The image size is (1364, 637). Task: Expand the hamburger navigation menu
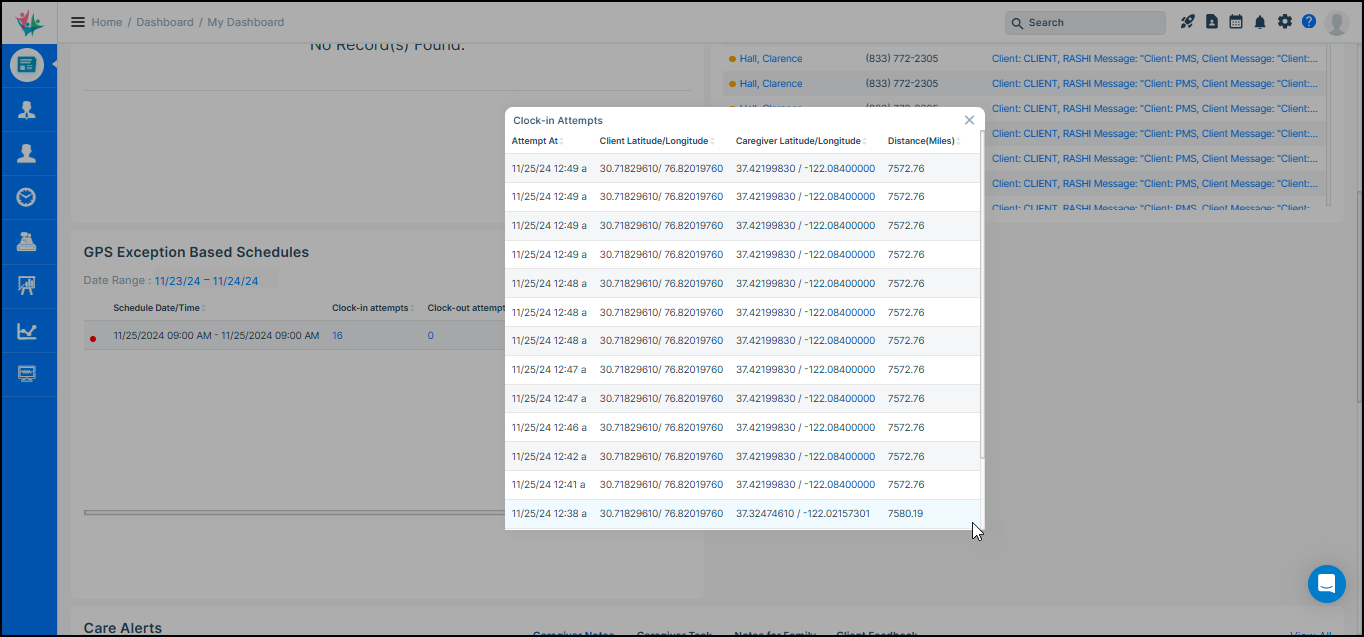click(x=77, y=21)
